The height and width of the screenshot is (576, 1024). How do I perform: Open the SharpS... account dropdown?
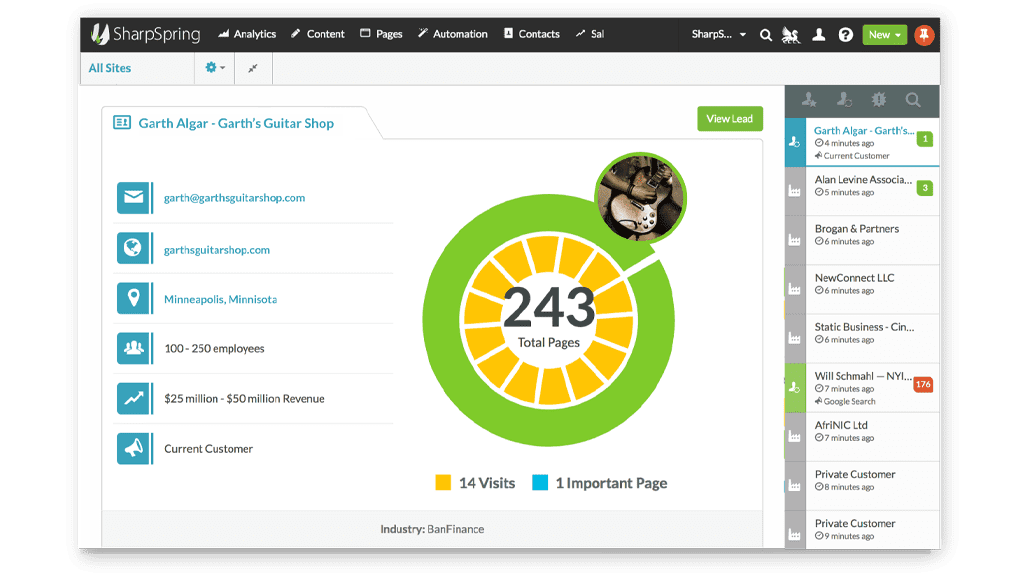(x=718, y=35)
